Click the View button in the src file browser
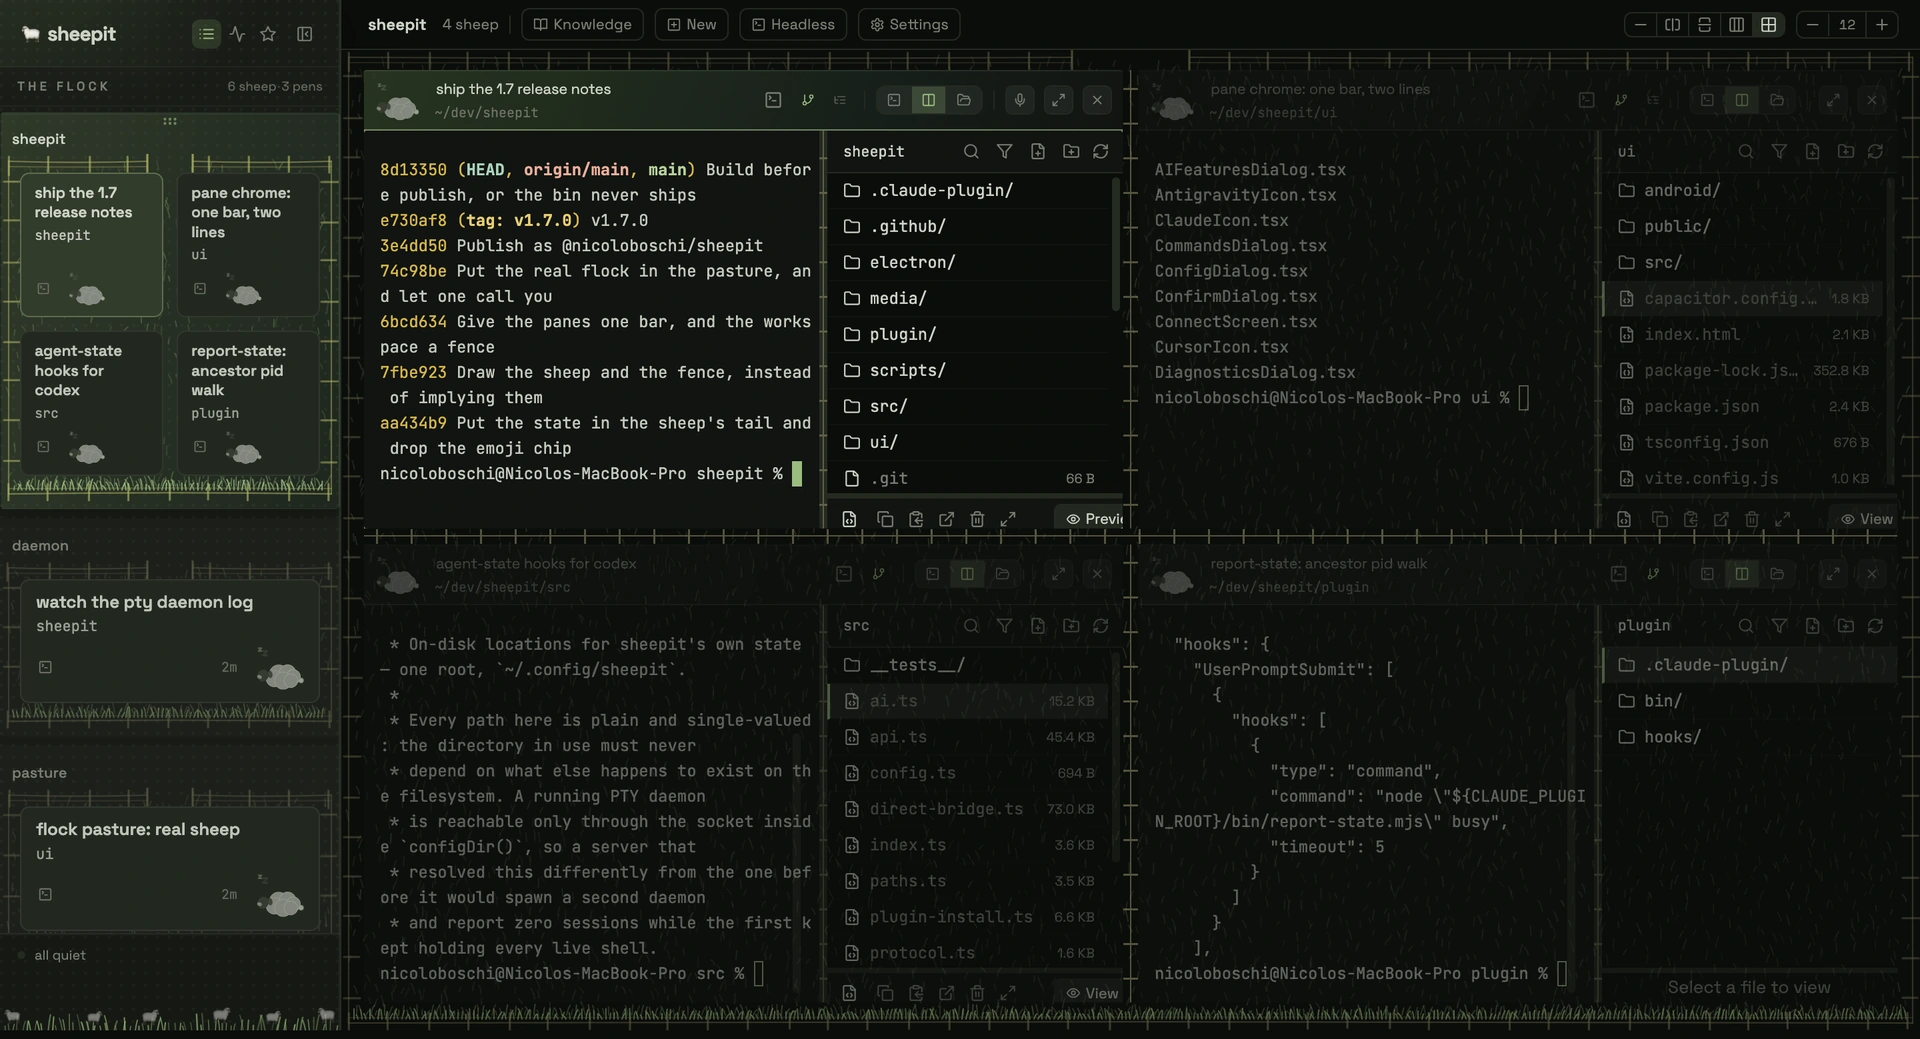Screen dimensions: 1920x1039 point(1091,993)
